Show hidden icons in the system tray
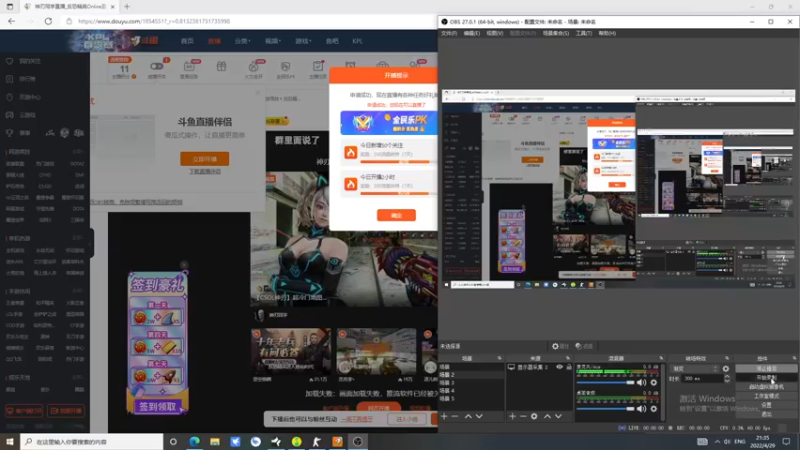 pos(717,441)
